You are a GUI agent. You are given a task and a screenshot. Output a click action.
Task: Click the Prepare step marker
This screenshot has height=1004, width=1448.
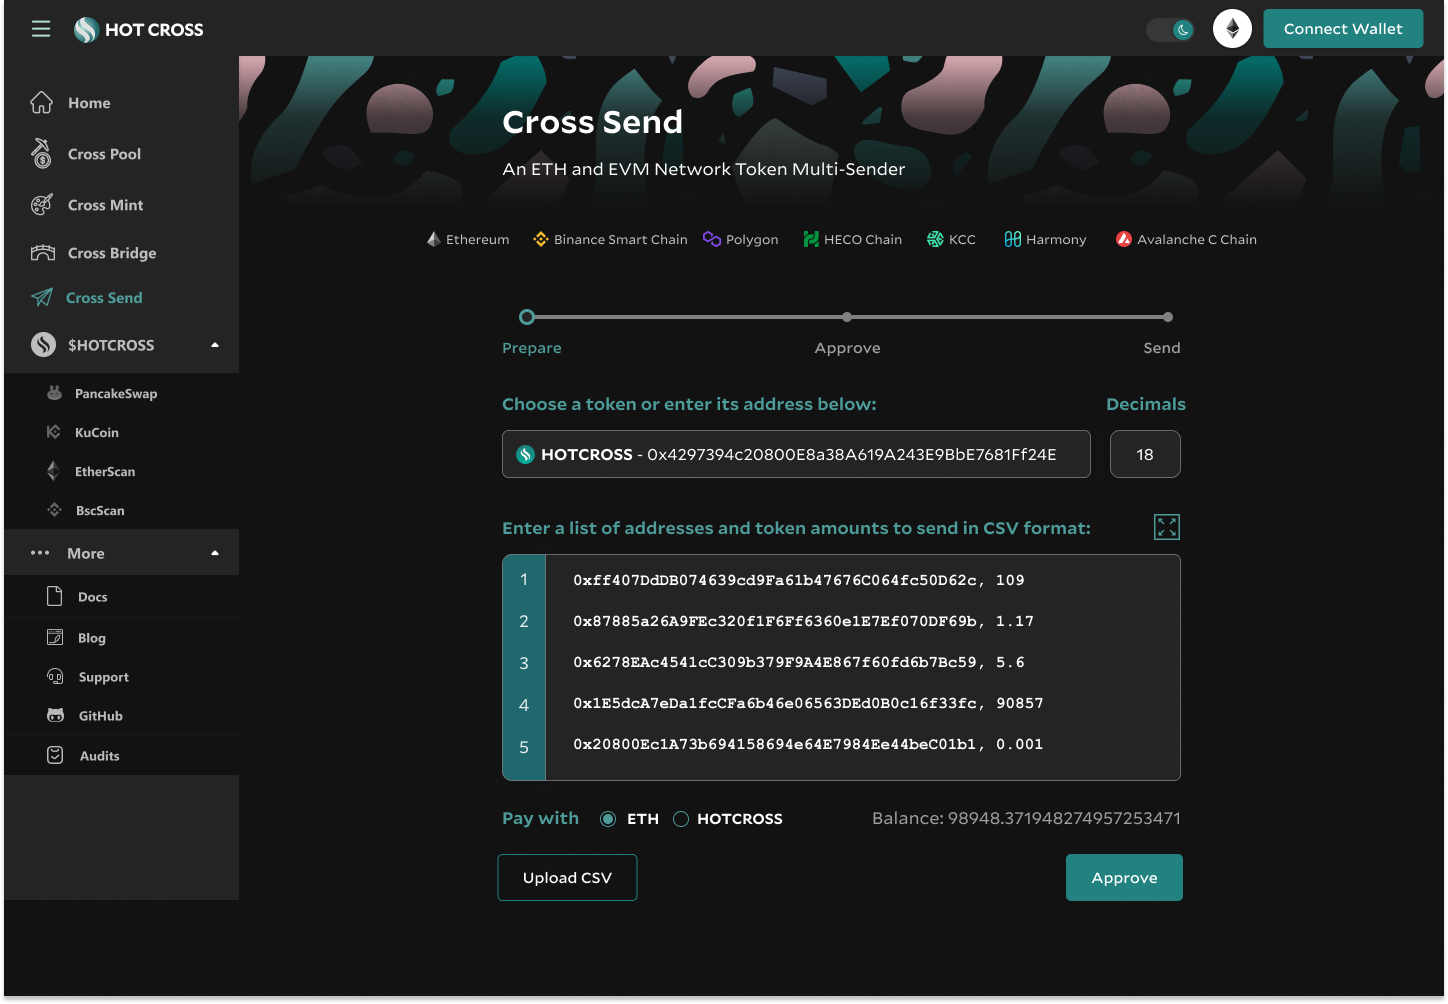click(x=527, y=317)
